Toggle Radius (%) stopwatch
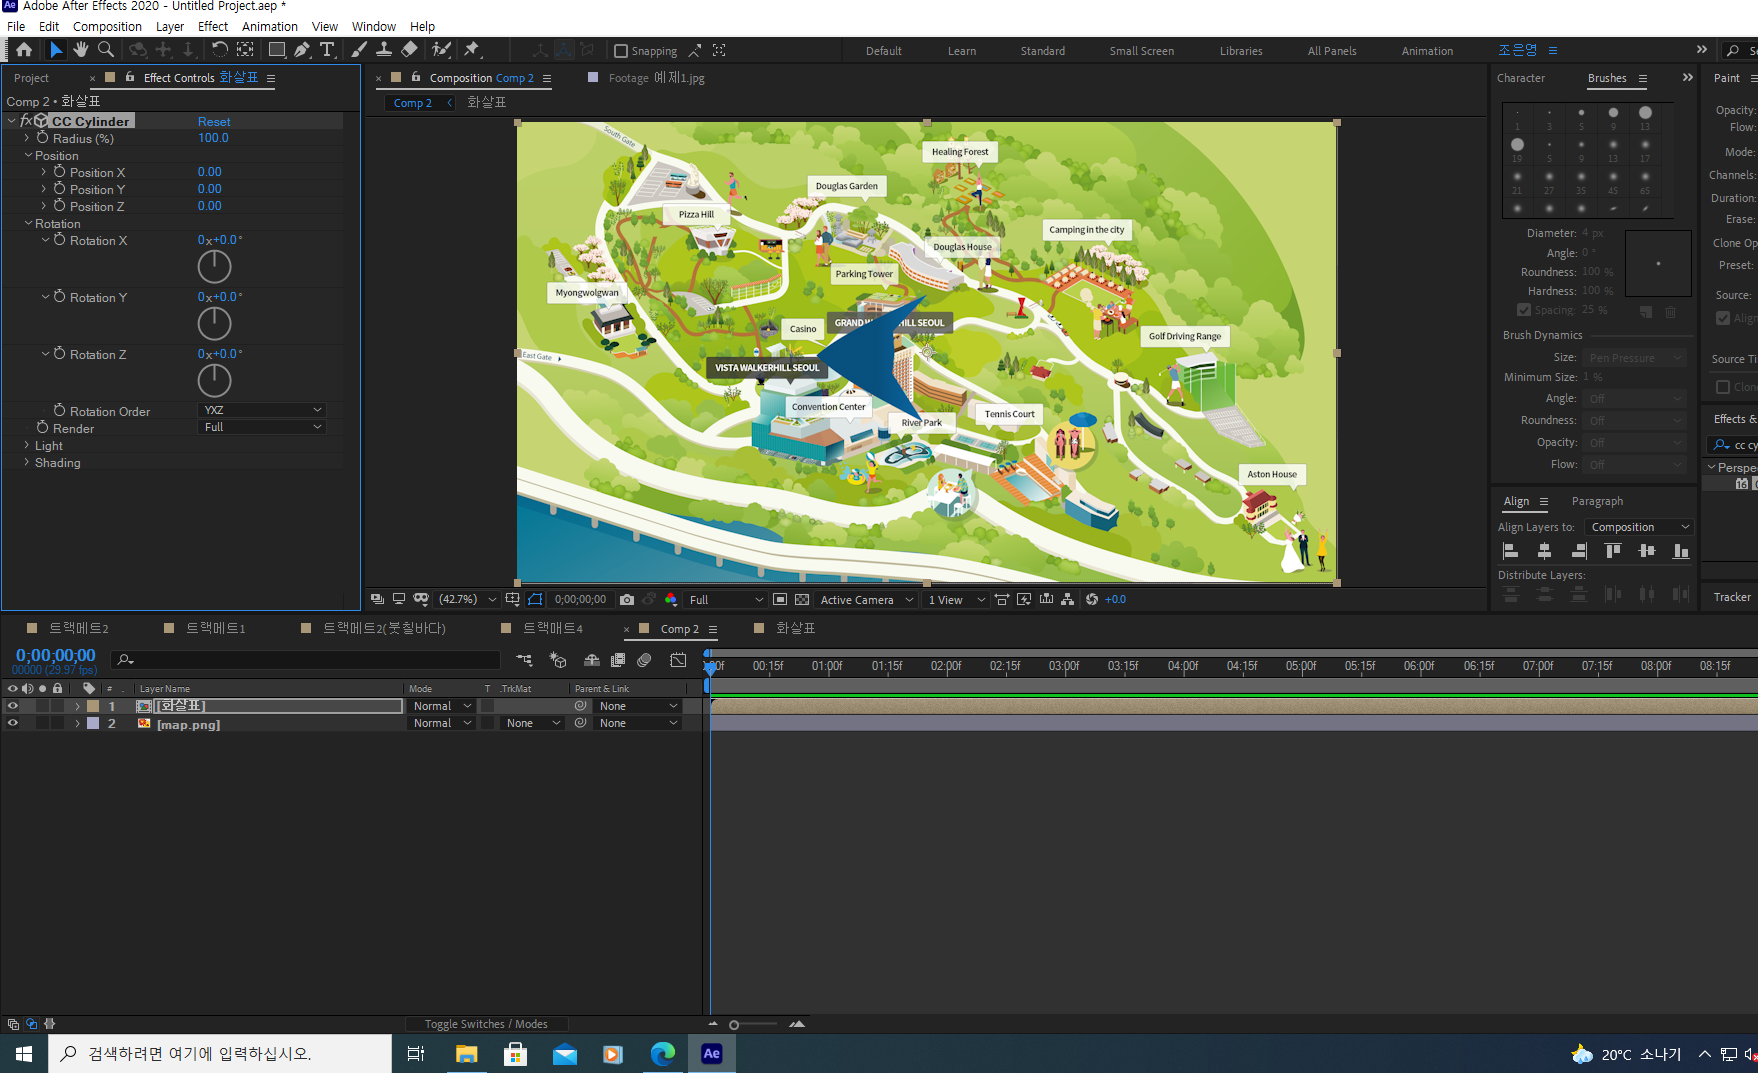 tap(43, 138)
